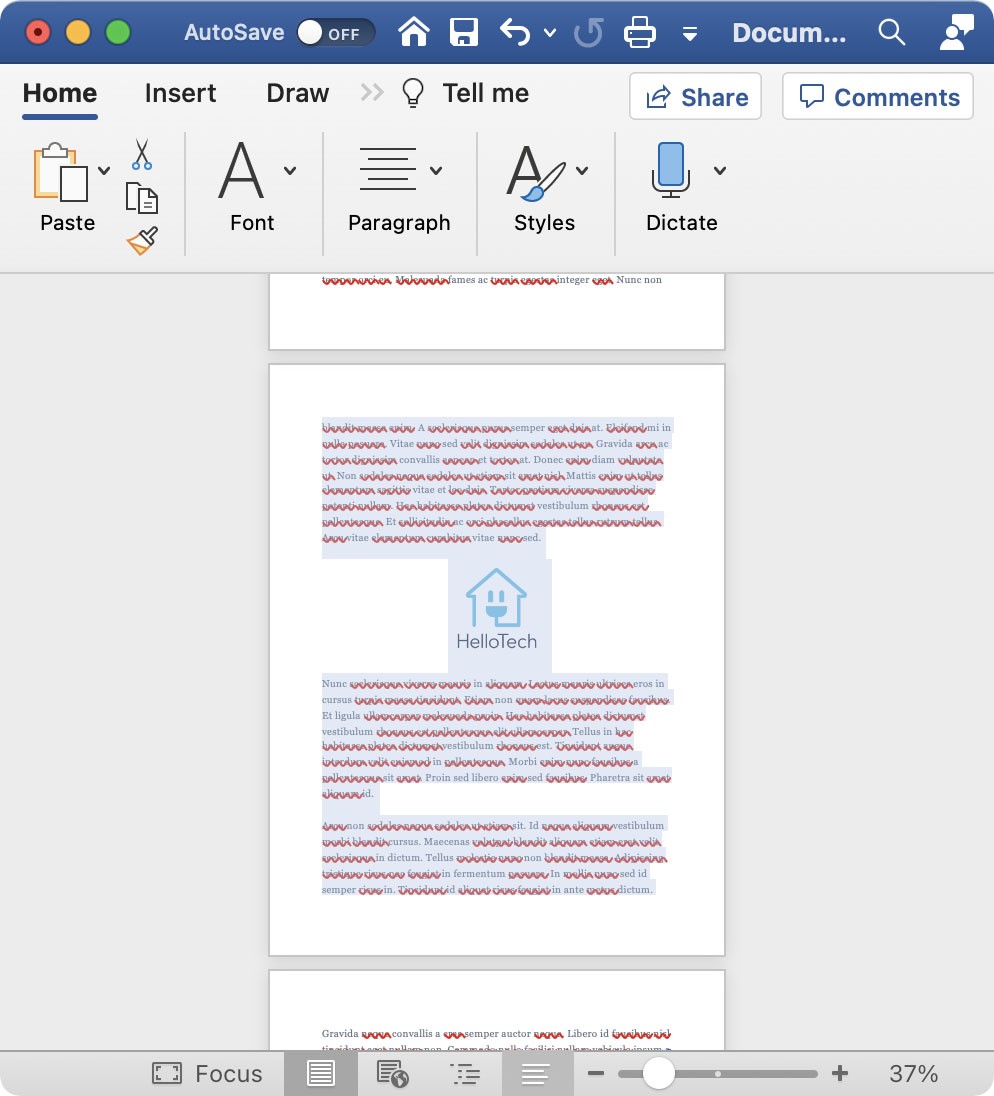Image resolution: width=994 pixels, height=1096 pixels.
Task: Expand the Paragraph dropdown arrow
Action: (x=436, y=171)
